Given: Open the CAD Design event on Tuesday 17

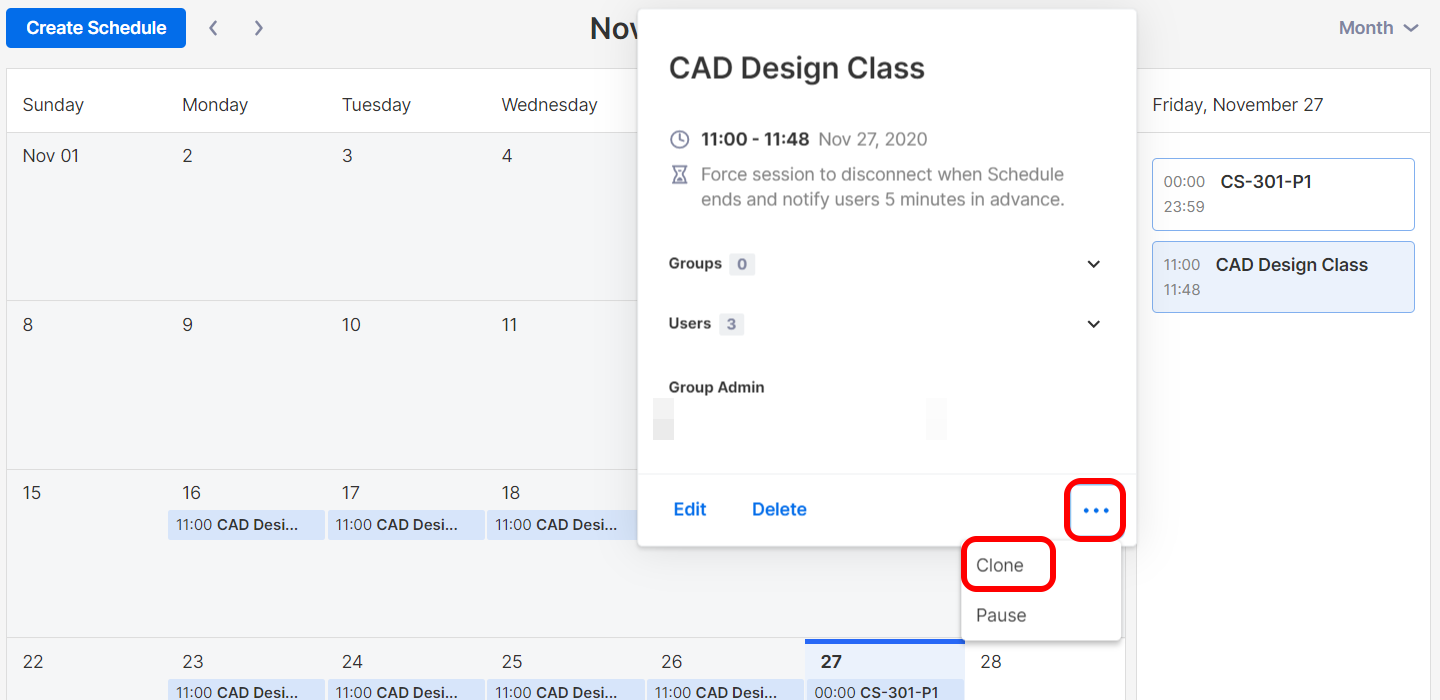Looking at the screenshot, I should (x=406, y=524).
